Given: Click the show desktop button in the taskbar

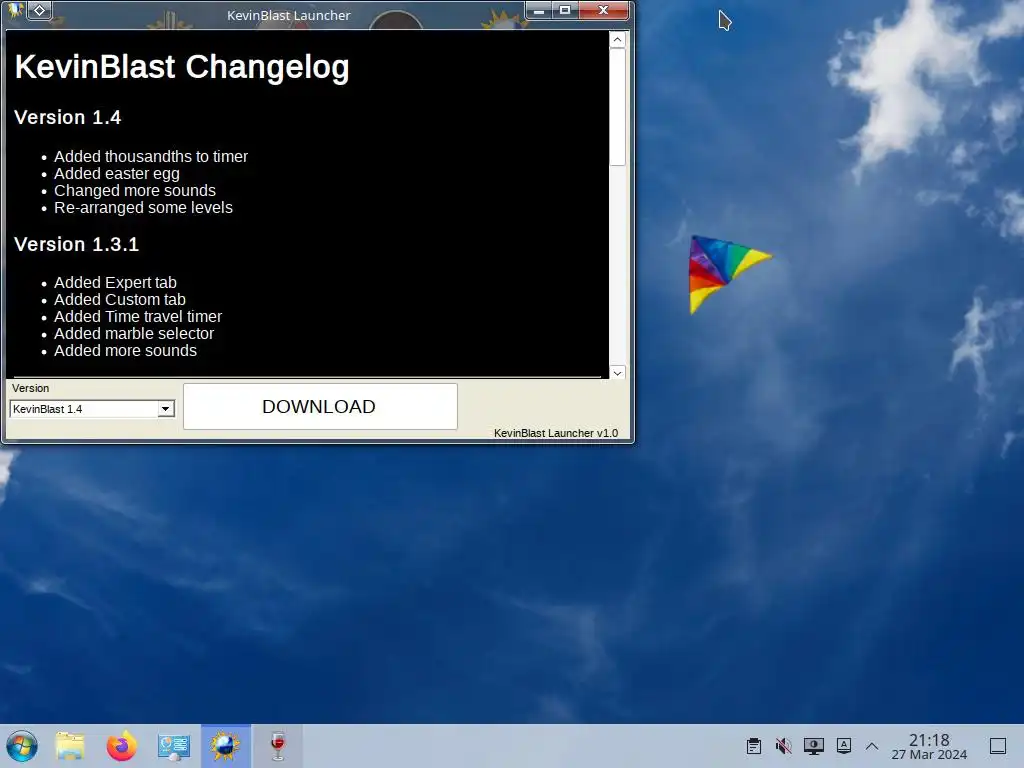Looking at the screenshot, I should click(x=998, y=746).
